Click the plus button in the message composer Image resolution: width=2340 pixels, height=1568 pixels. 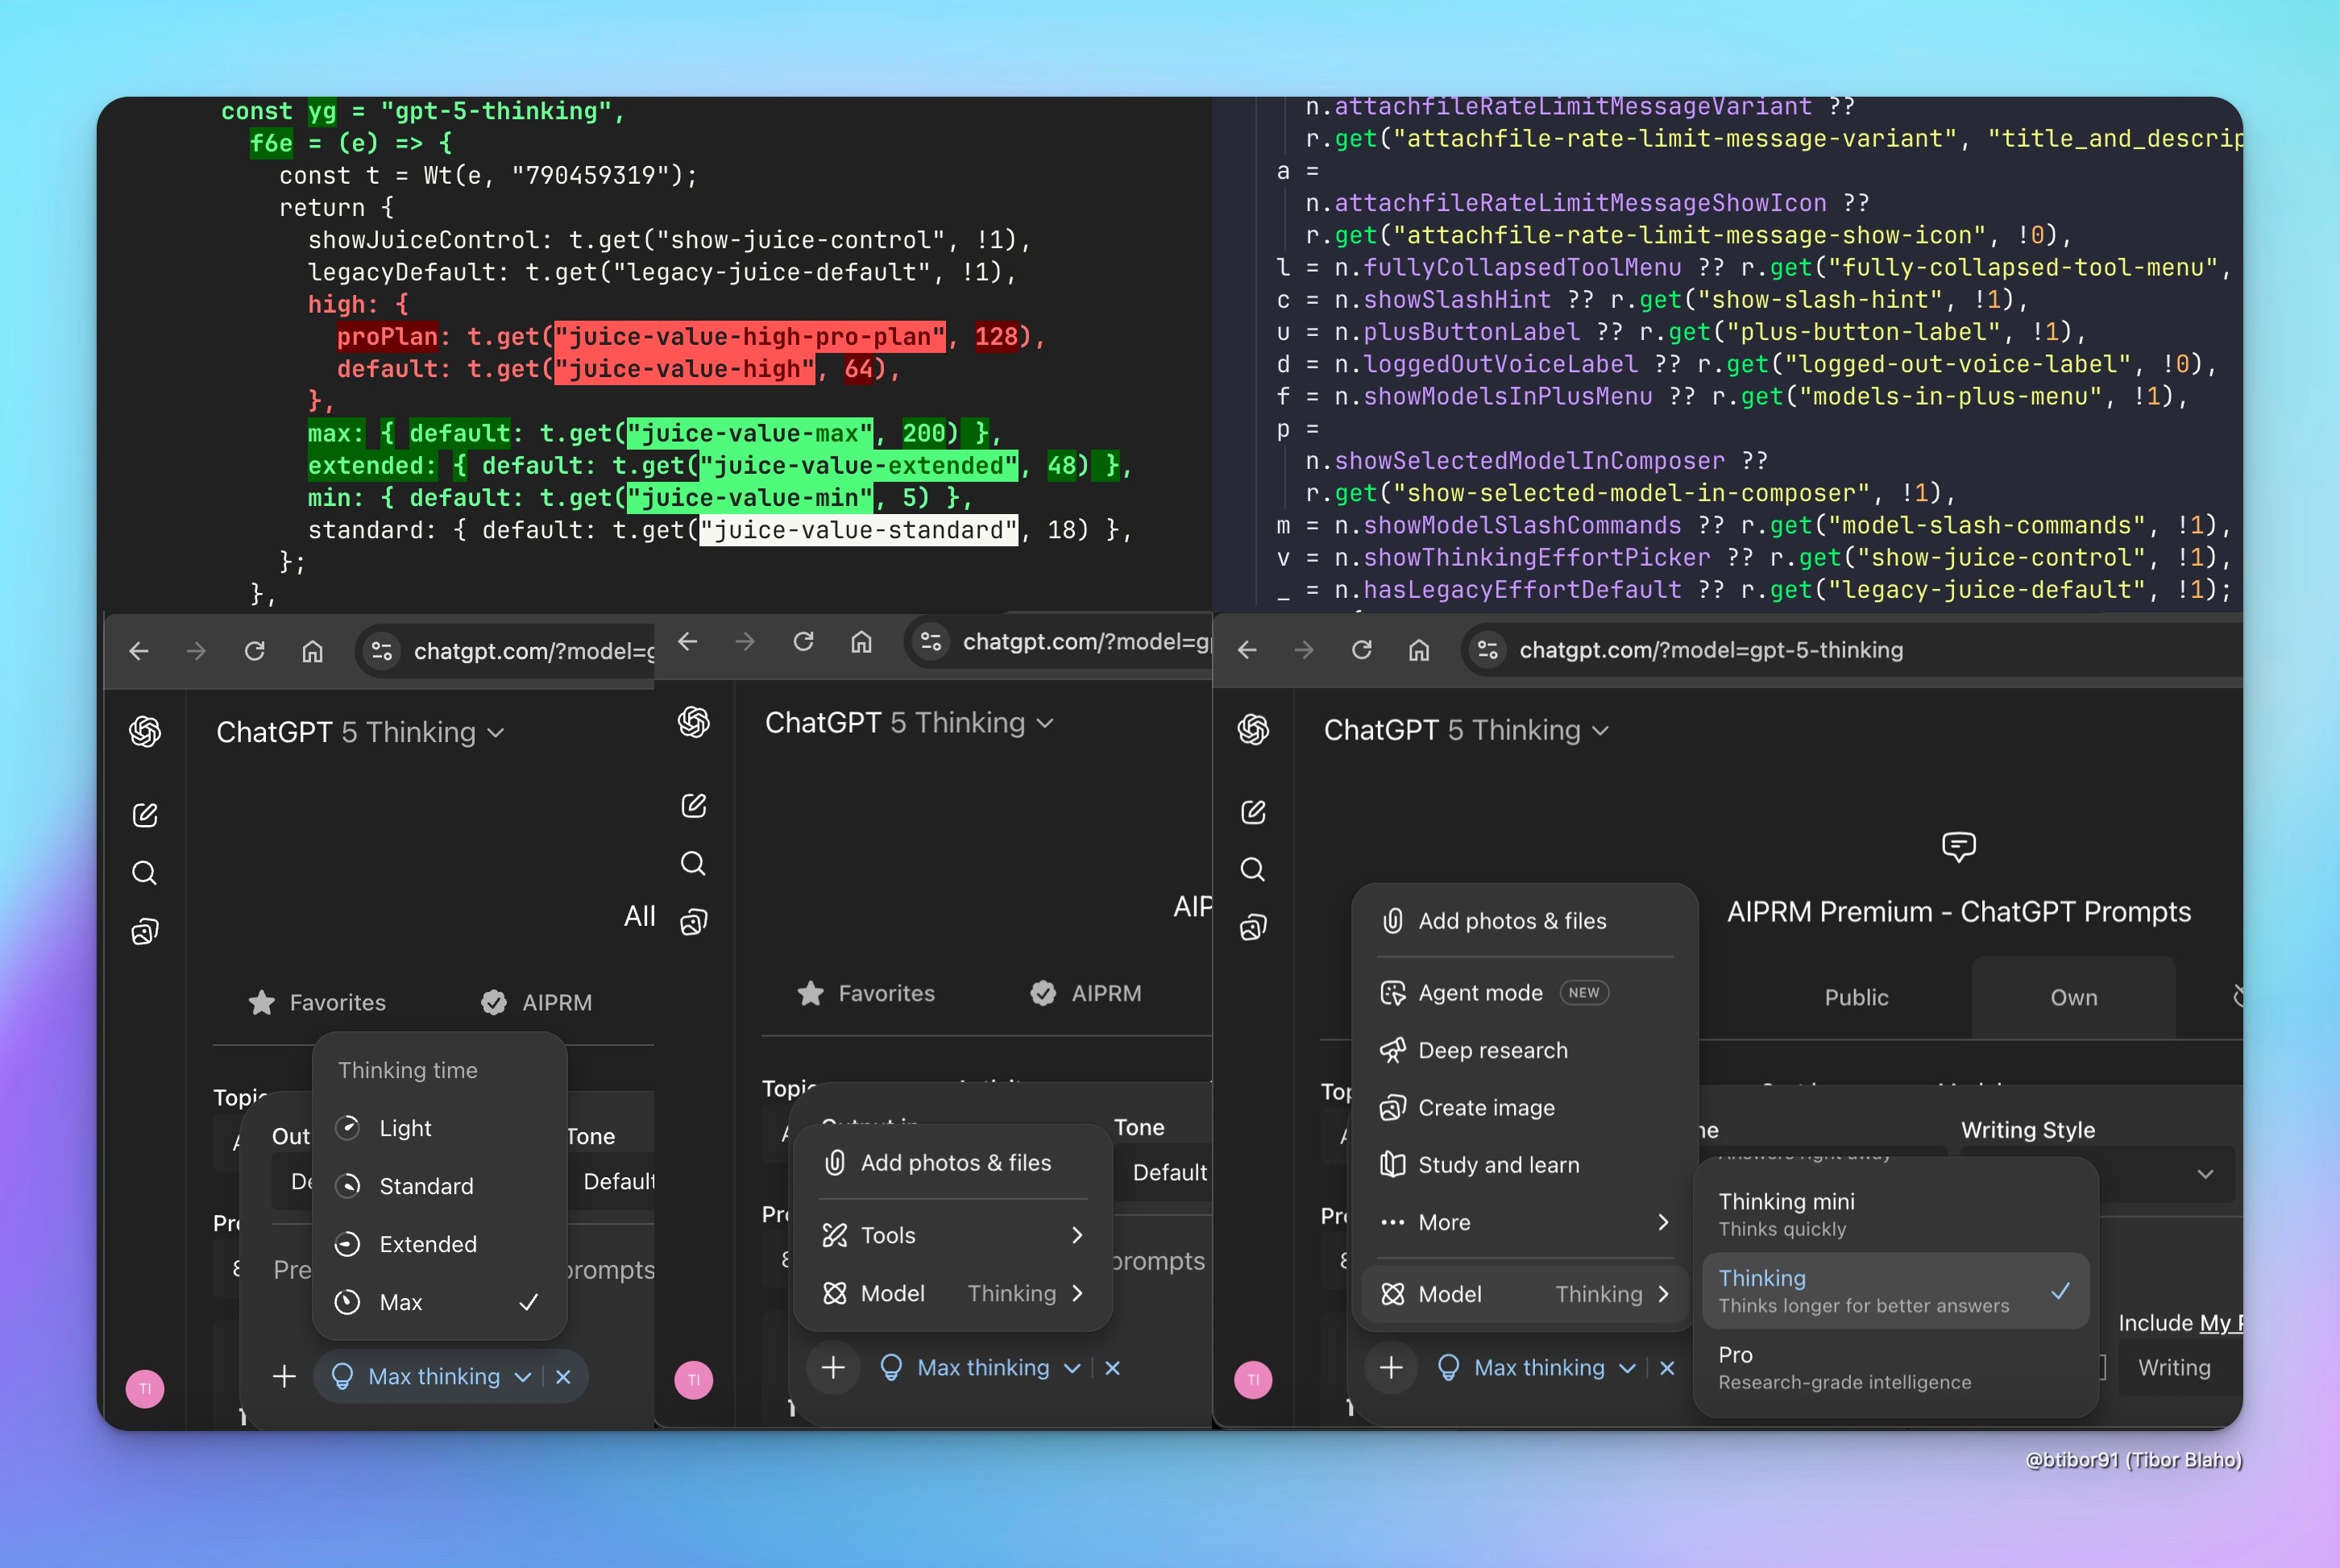tap(284, 1376)
